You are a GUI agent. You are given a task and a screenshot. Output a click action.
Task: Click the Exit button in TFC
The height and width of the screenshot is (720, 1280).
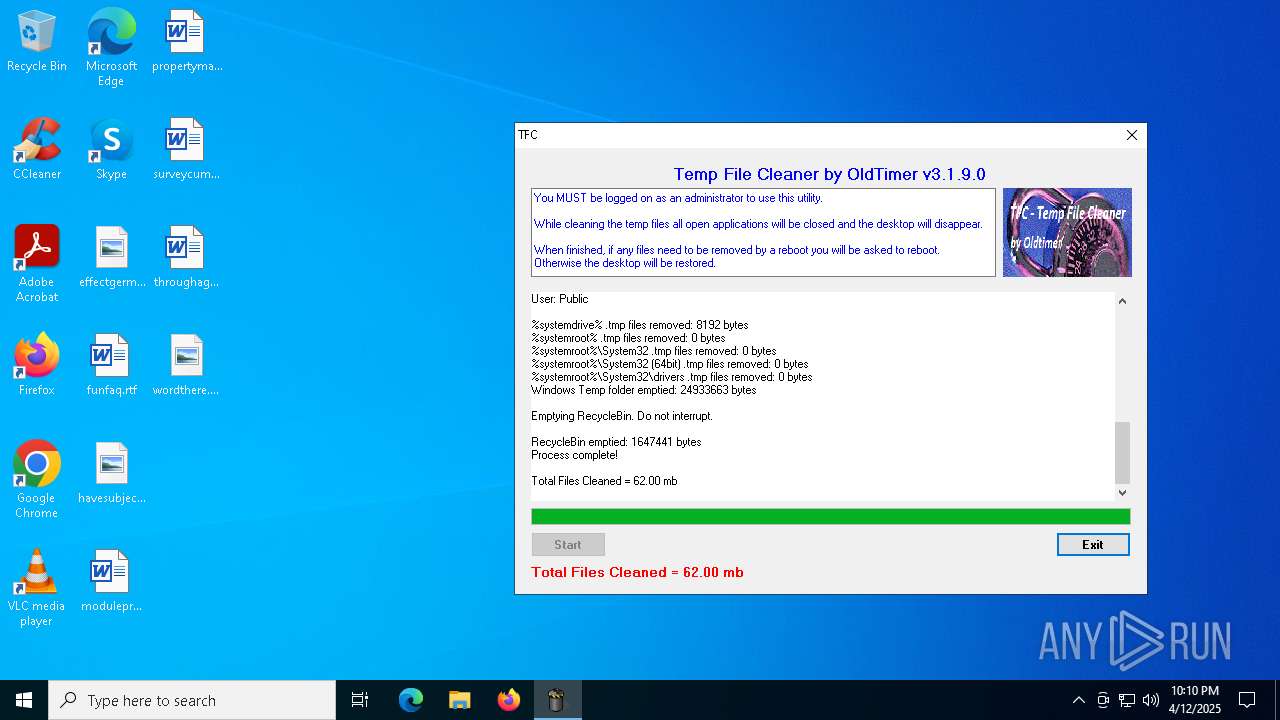[1093, 545]
